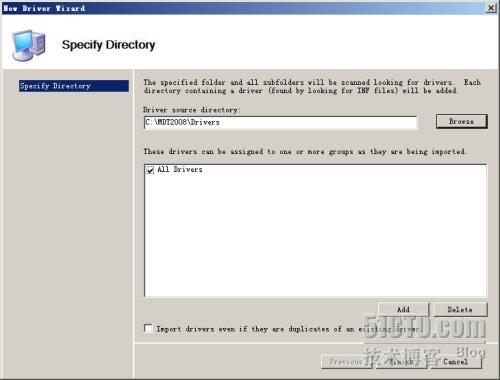
Task: Click the Driver source directory field
Action: [280, 122]
